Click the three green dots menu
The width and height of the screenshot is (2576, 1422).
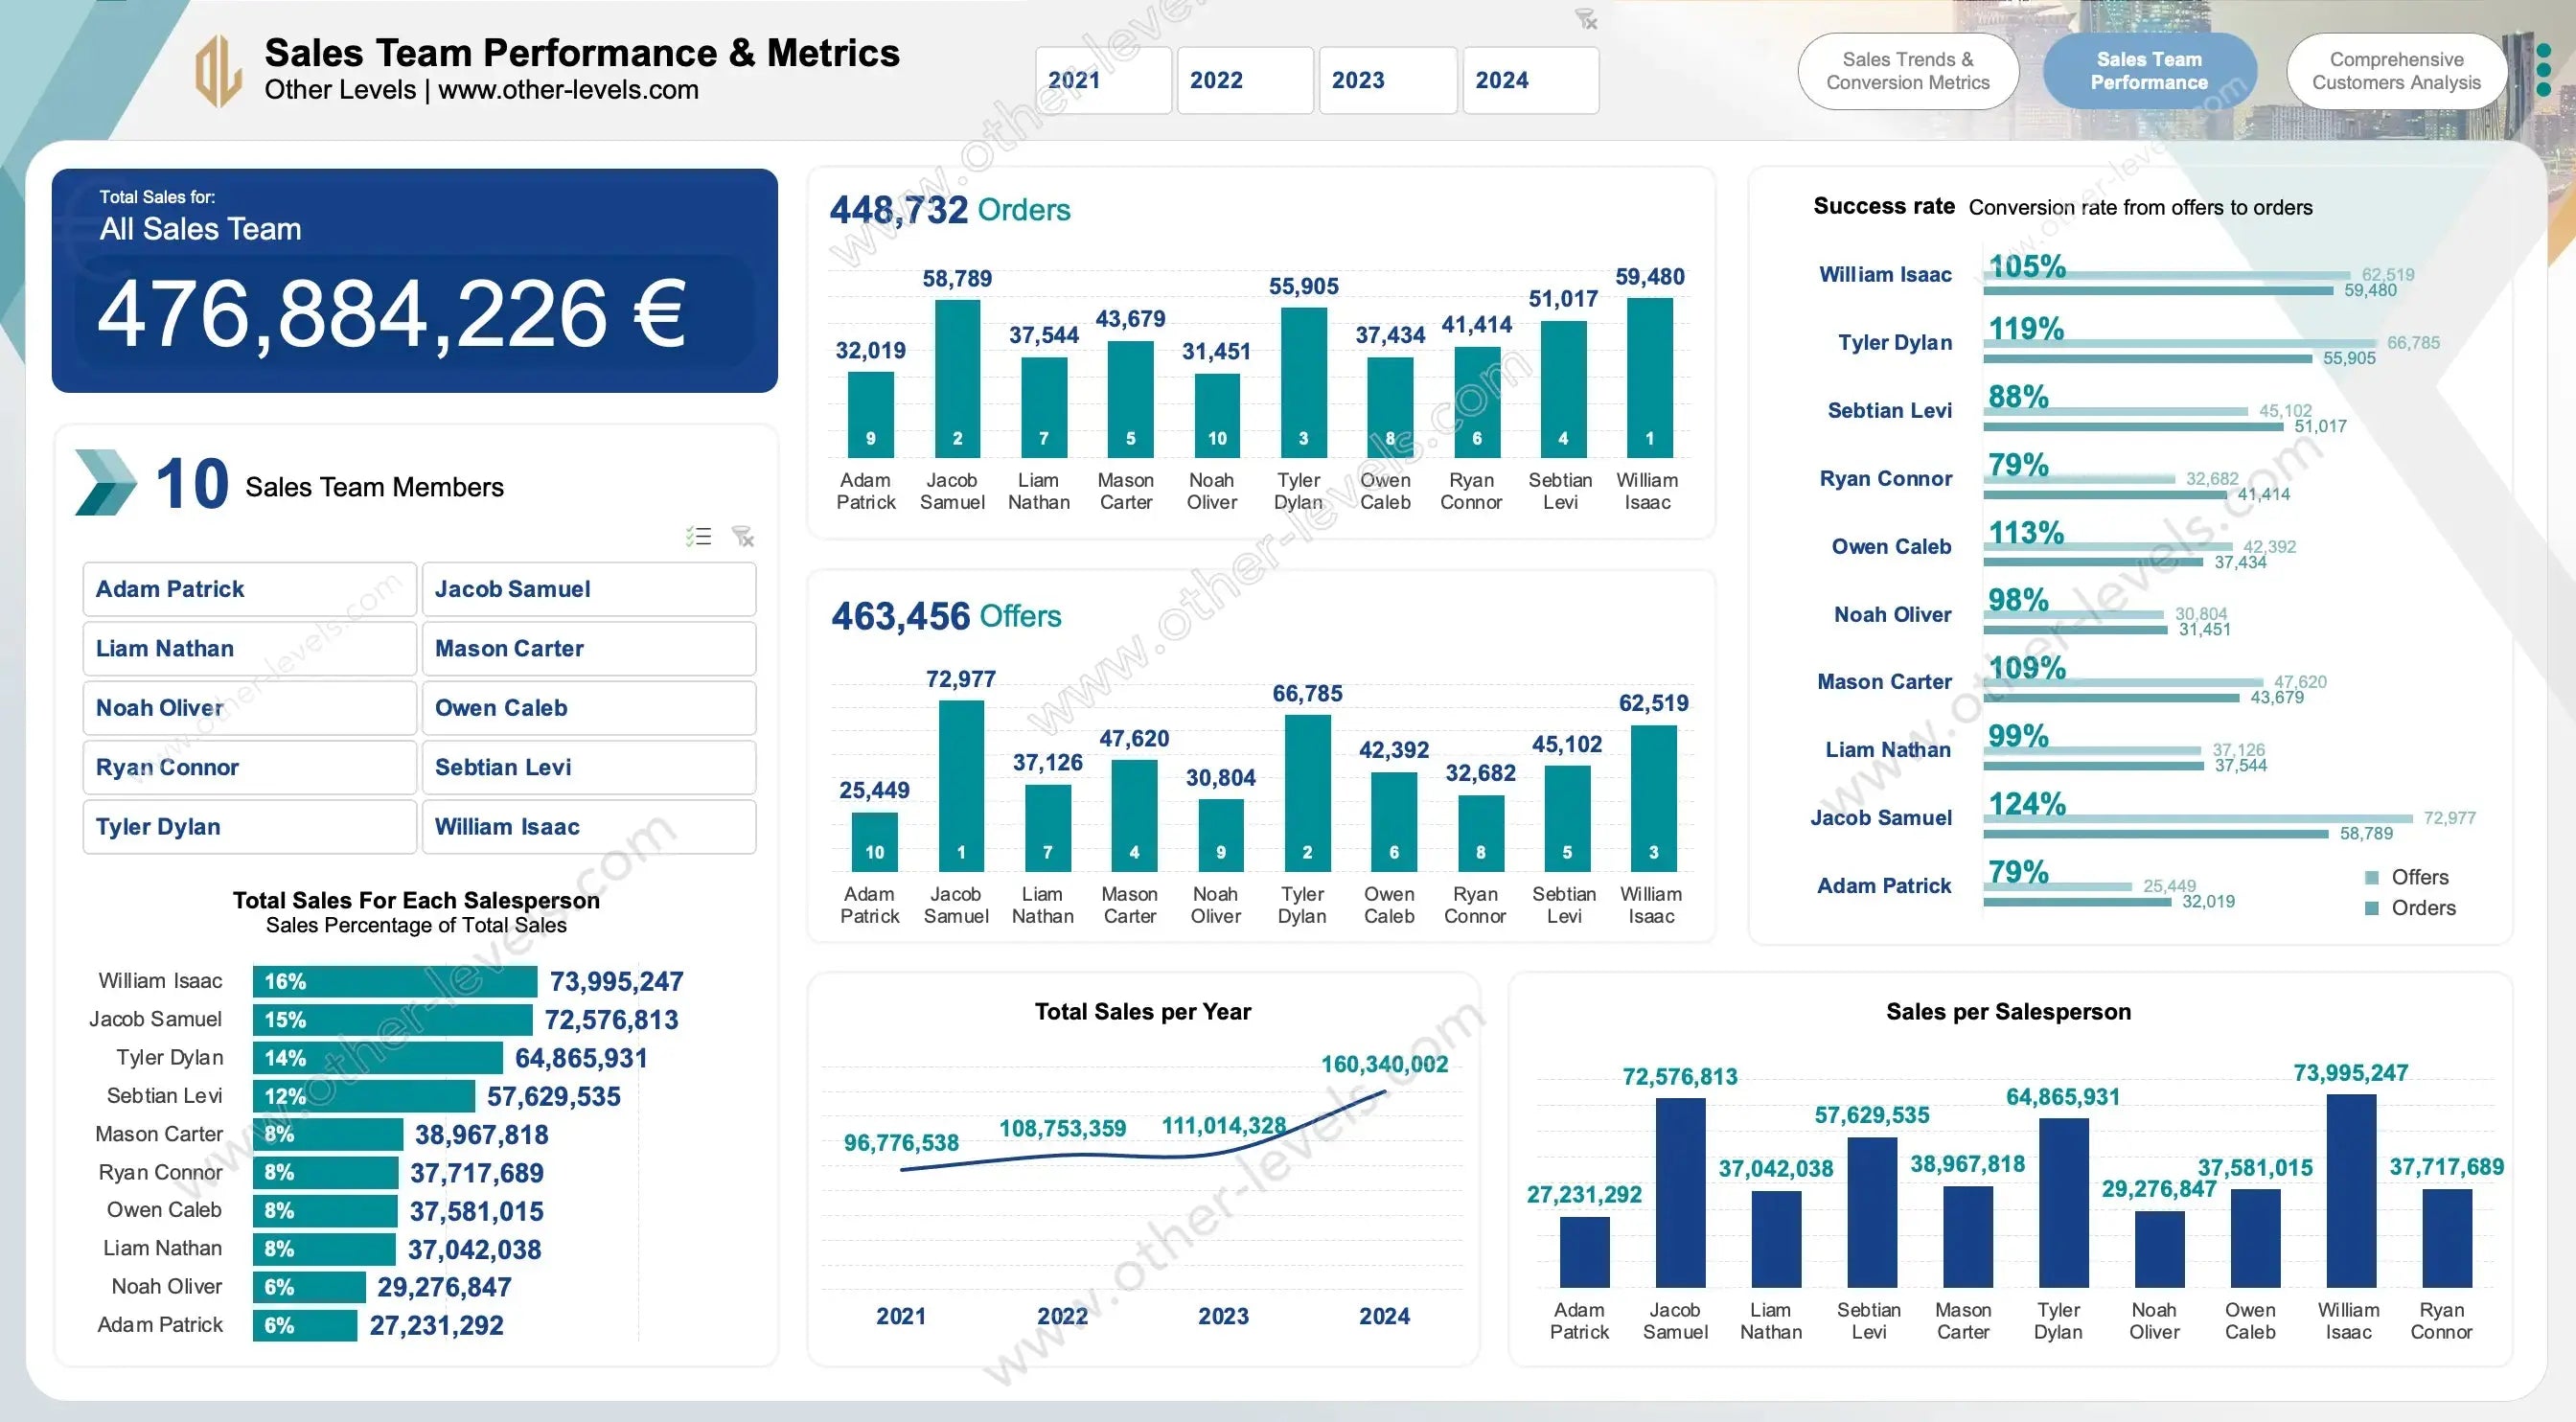2544,70
